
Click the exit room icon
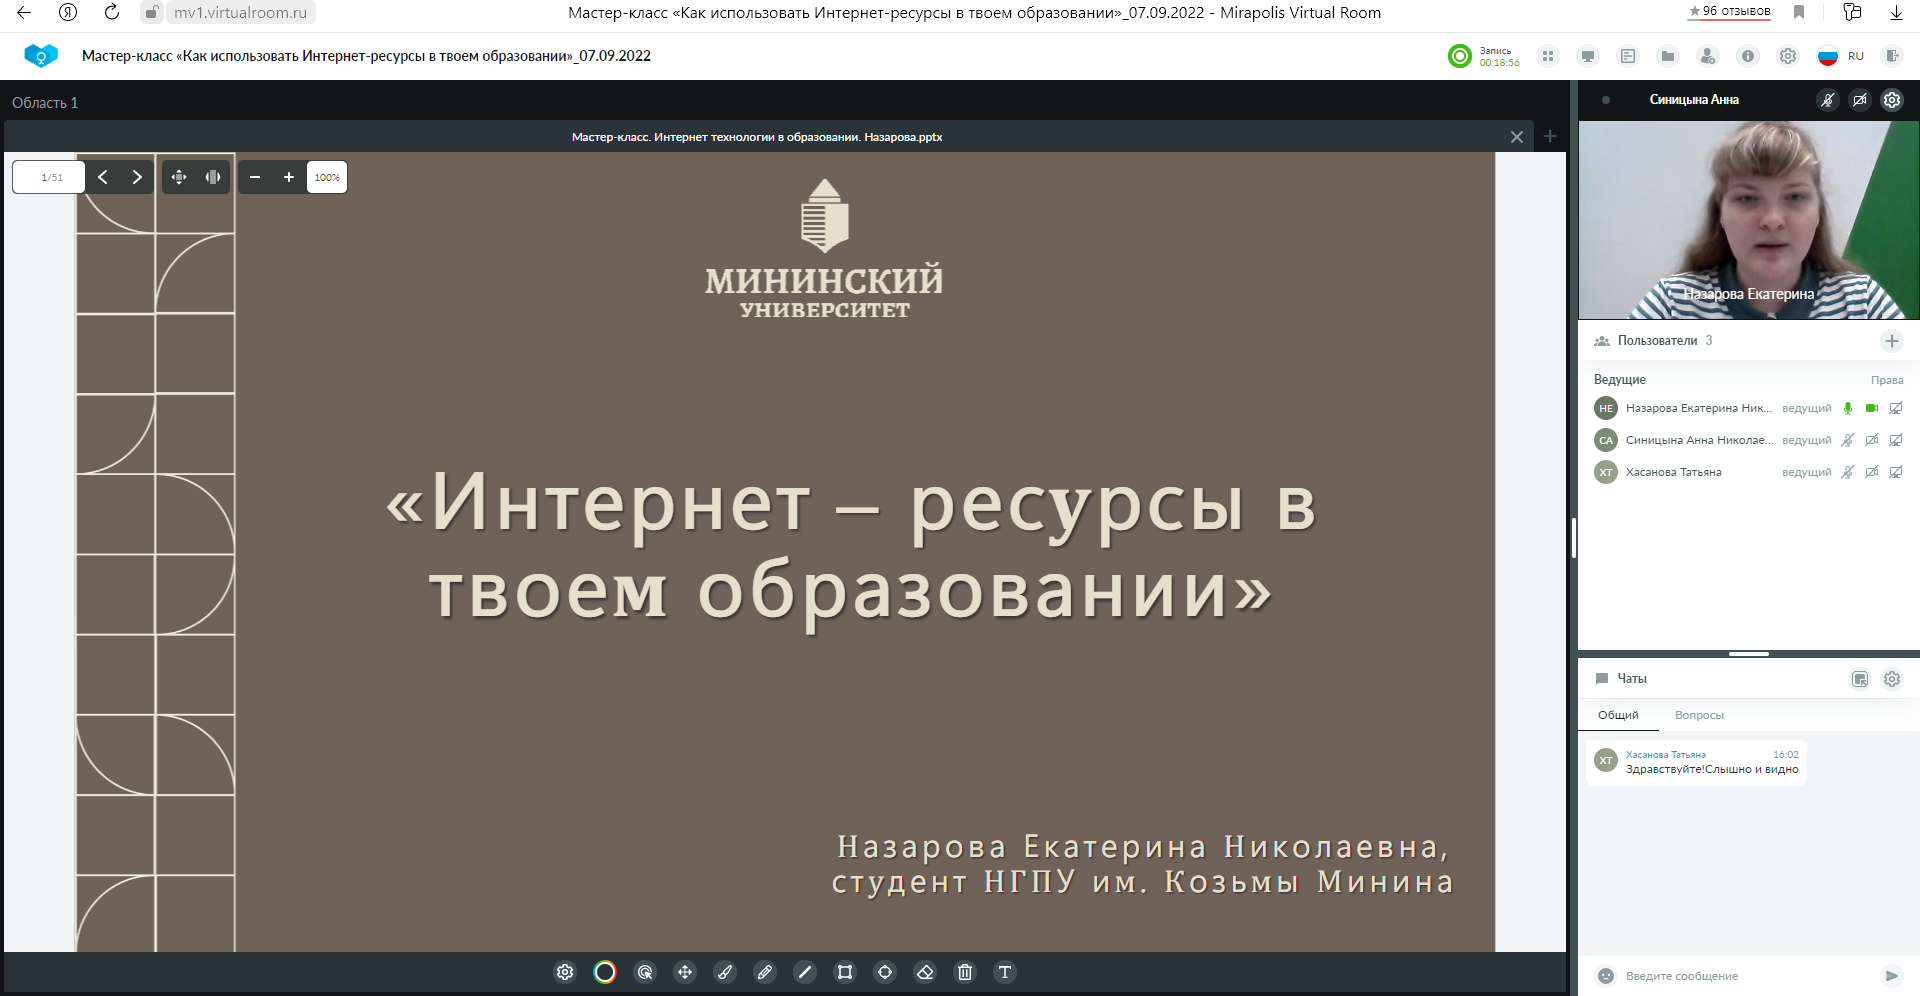[x=1892, y=56]
